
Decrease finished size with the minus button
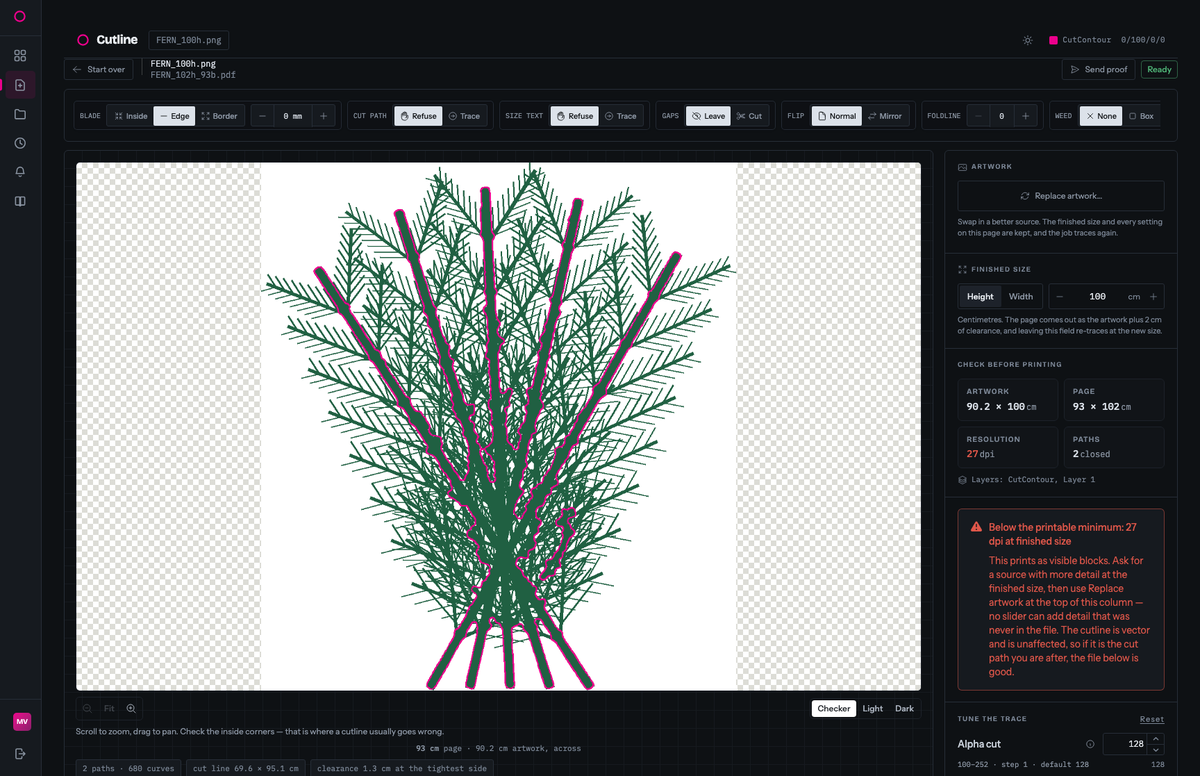pos(1058,297)
